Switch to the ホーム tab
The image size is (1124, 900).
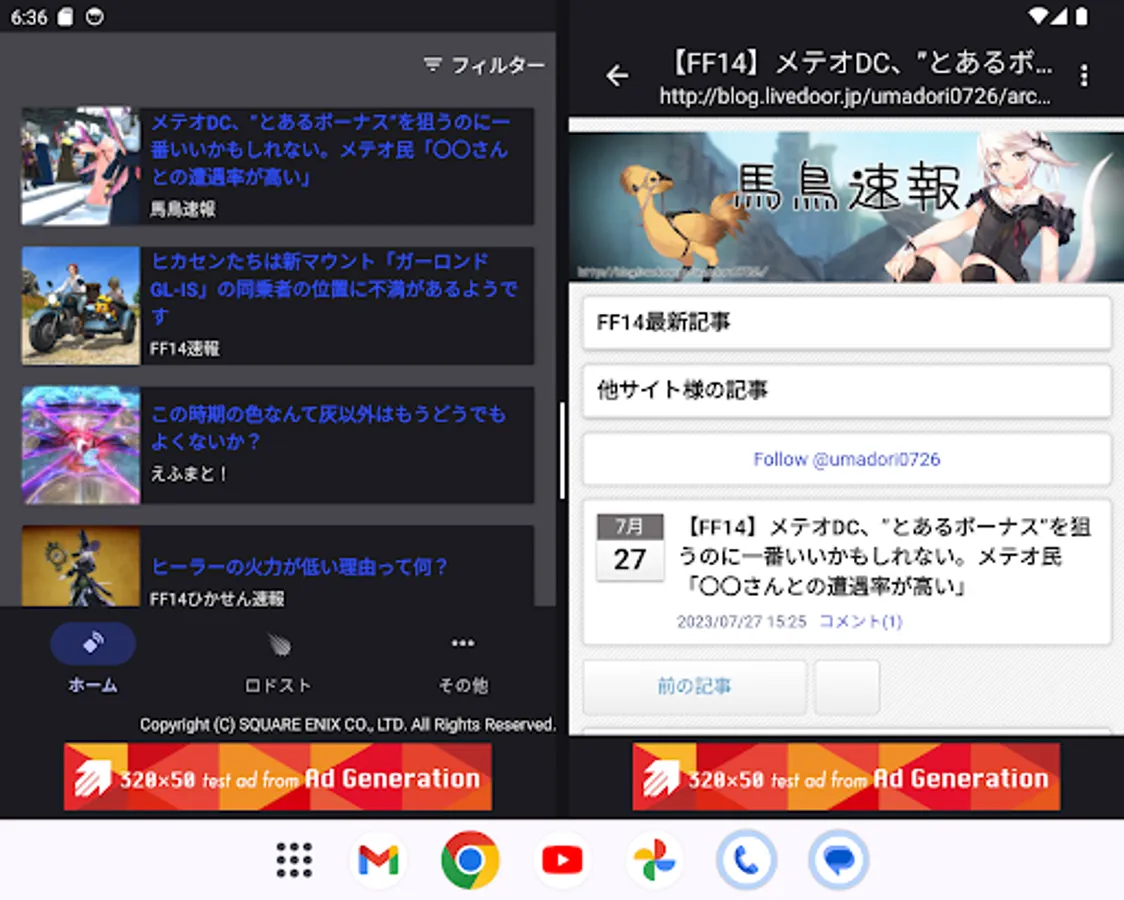[x=93, y=659]
